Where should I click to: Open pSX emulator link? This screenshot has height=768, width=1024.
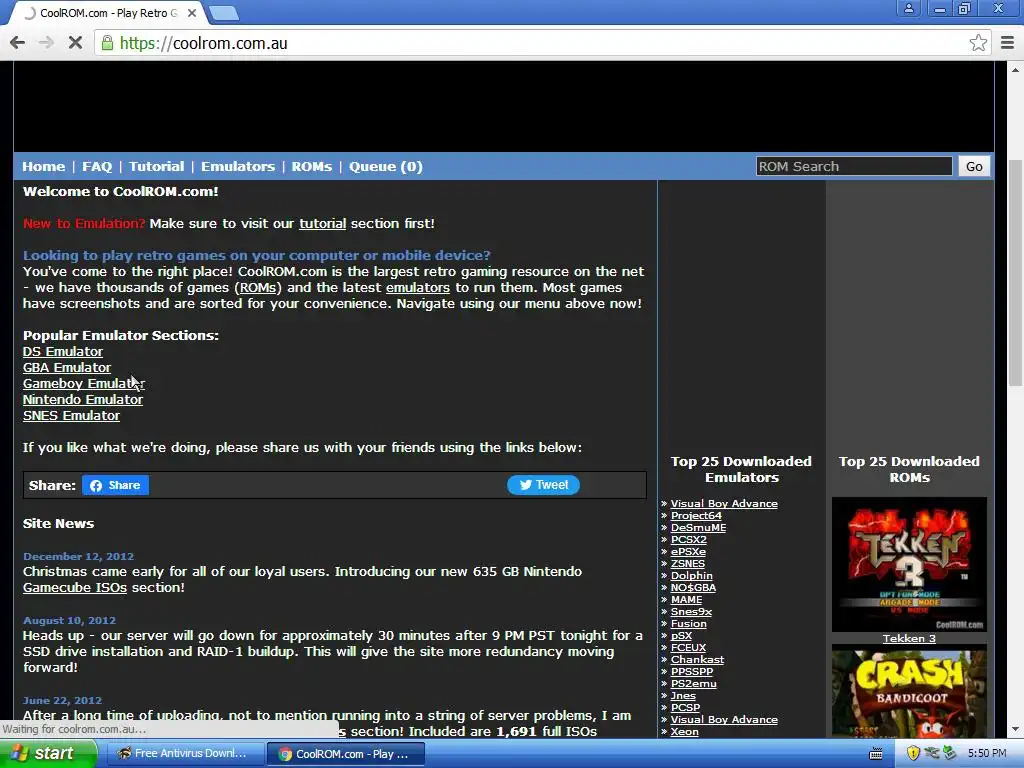(681, 635)
